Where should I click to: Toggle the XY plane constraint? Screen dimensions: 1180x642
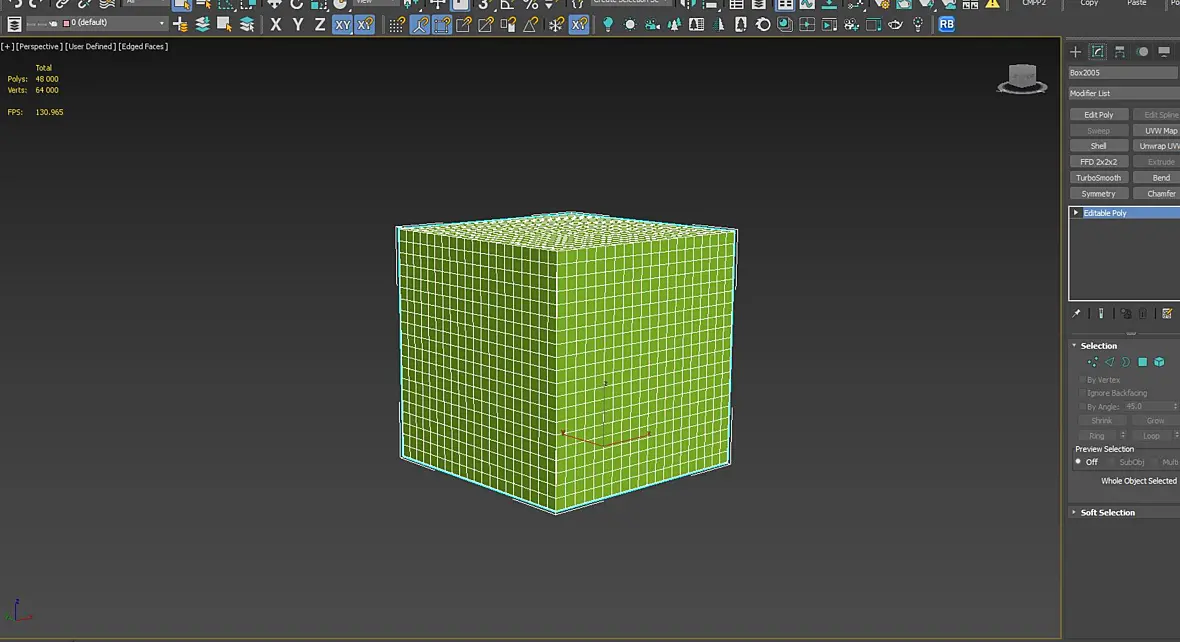[342, 25]
